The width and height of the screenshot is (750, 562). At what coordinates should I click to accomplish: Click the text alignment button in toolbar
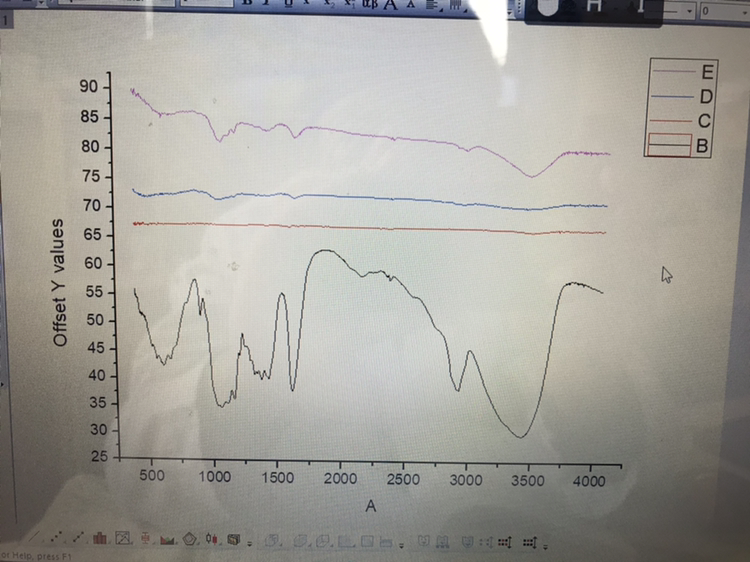pos(433,5)
